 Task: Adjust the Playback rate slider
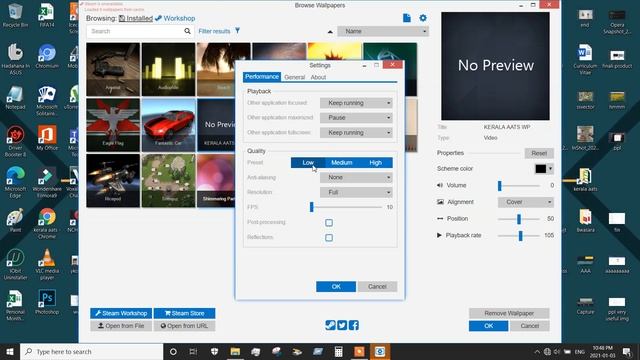point(520,236)
